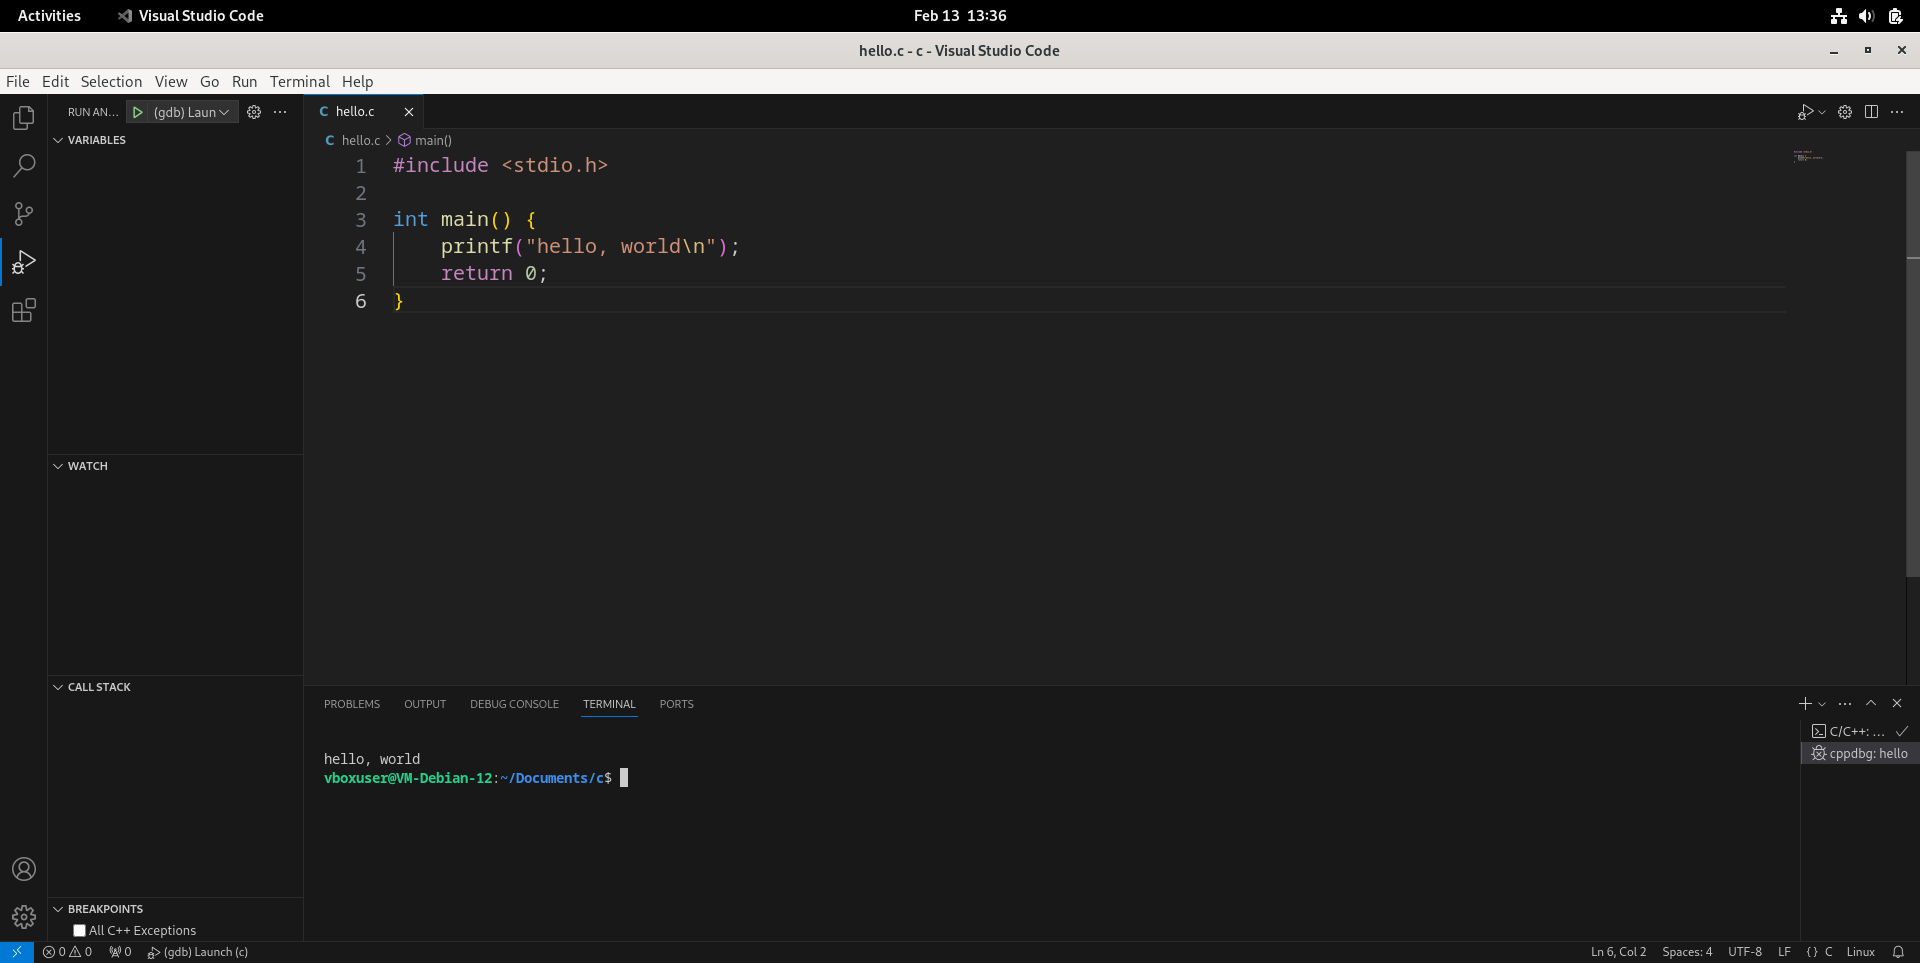Image resolution: width=1920 pixels, height=963 pixels.
Task: Click (gdb) Launch (c) in status bar
Action: (198, 952)
